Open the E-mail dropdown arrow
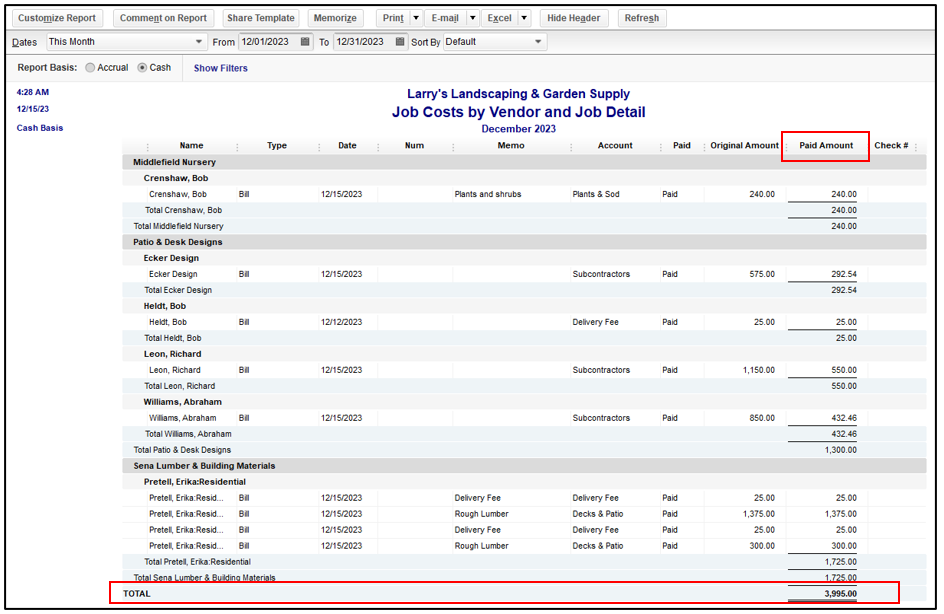 pyautogui.click(x=473, y=18)
